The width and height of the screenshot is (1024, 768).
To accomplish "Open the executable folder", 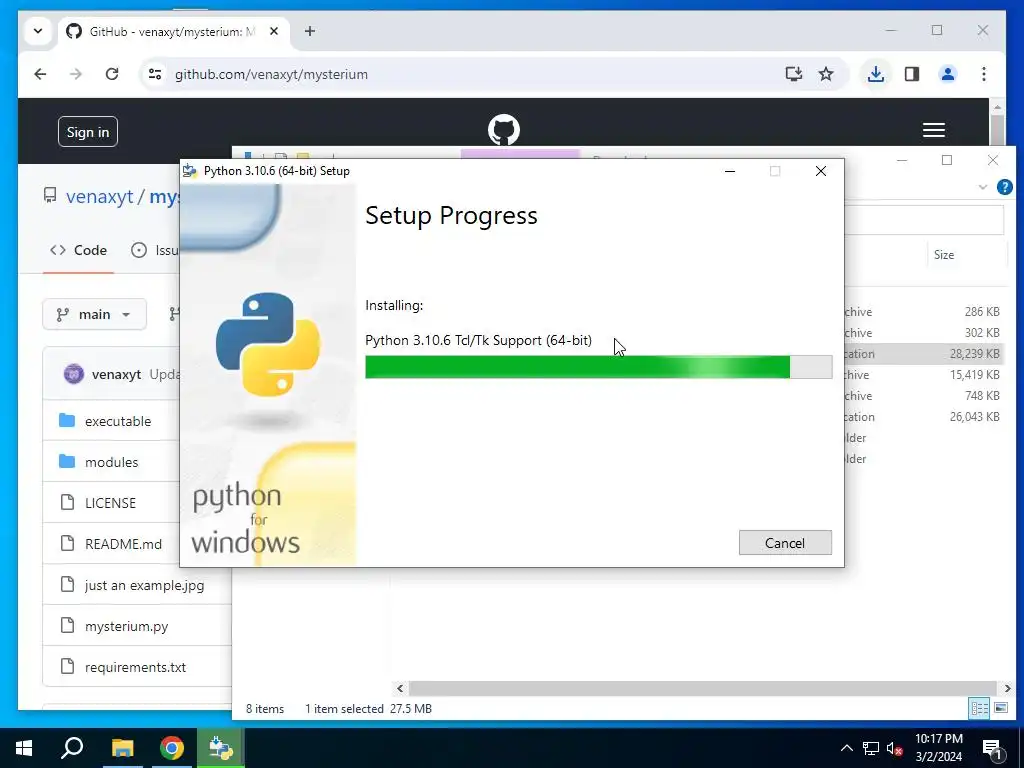I will click(x=118, y=421).
